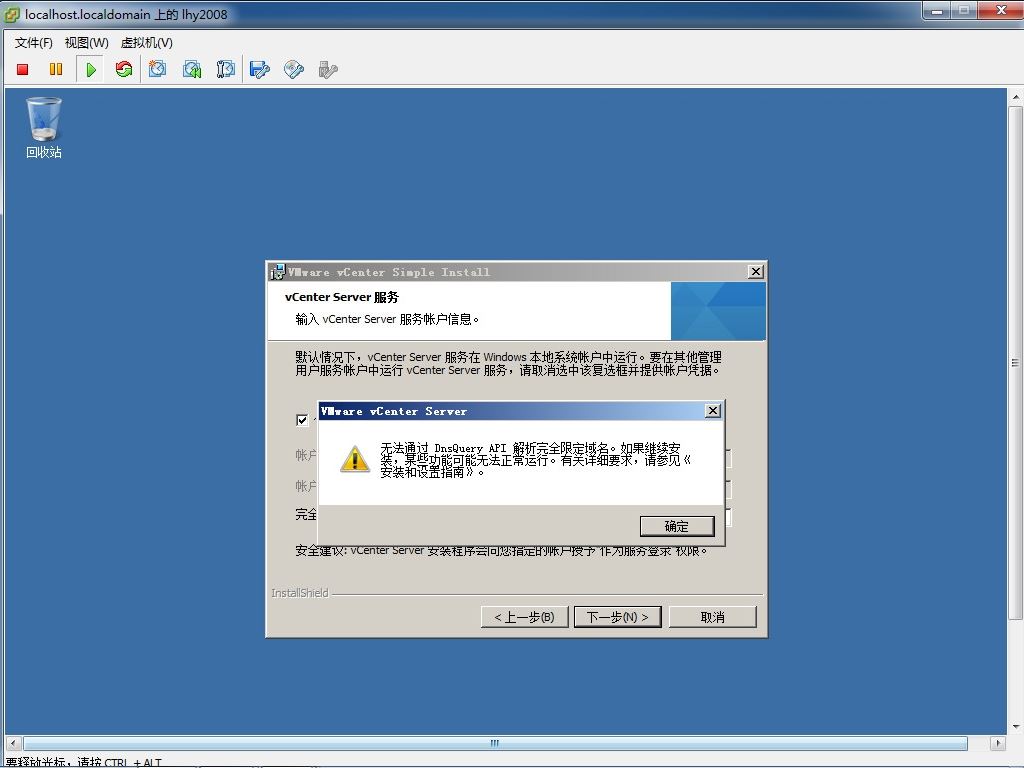Click 确定 in the warning dialog
Screen dimensions: 1024x768
tap(677, 526)
